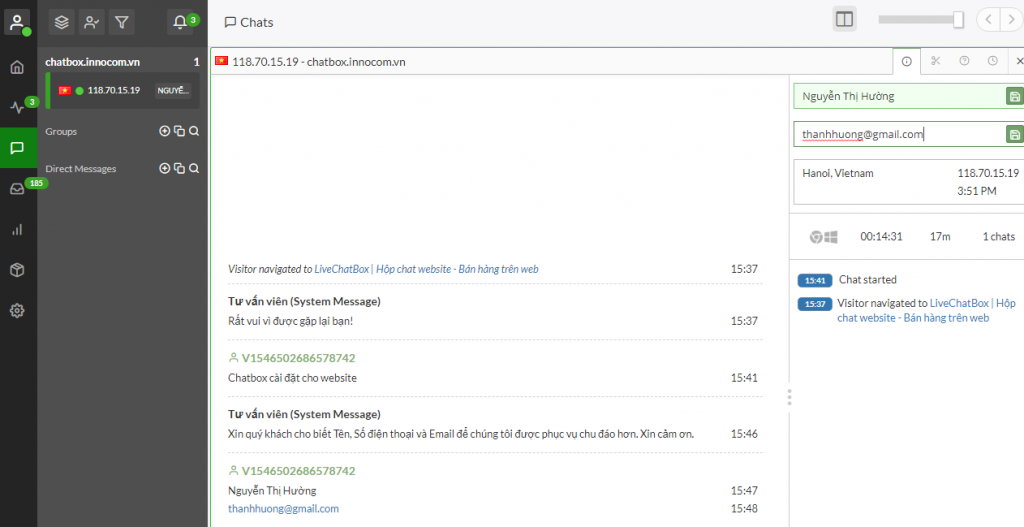Image resolution: width=1024 pixels, height=527 pixels.
Task: Search Direct Messages with magnifier icon
Action: 194,168
